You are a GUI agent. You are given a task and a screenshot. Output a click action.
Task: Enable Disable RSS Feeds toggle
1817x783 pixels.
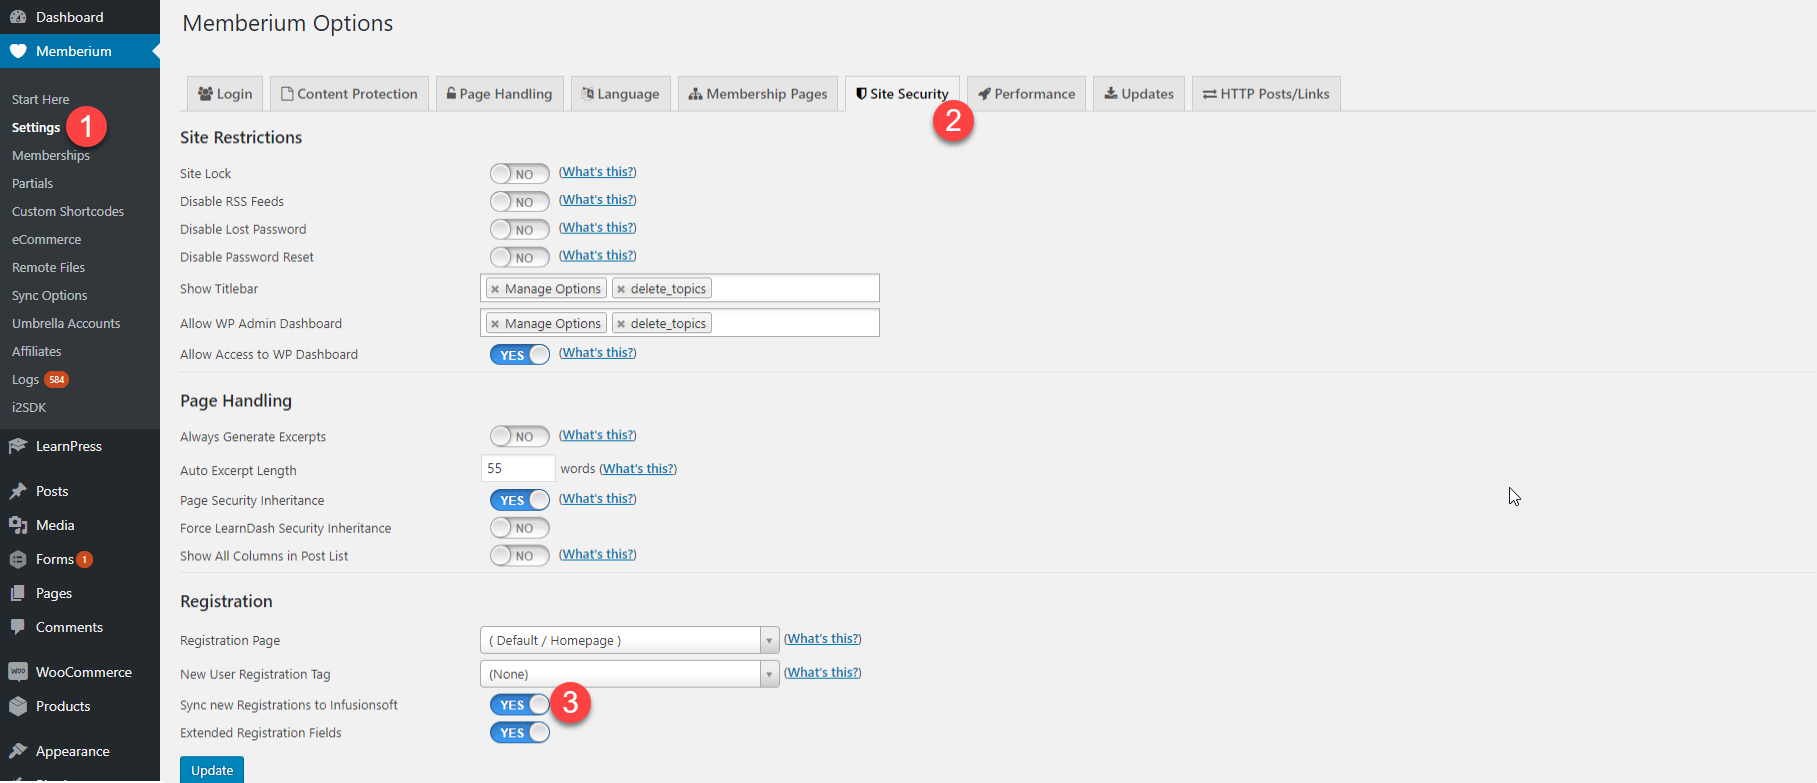pyautogui.click(x=520, y=202)
